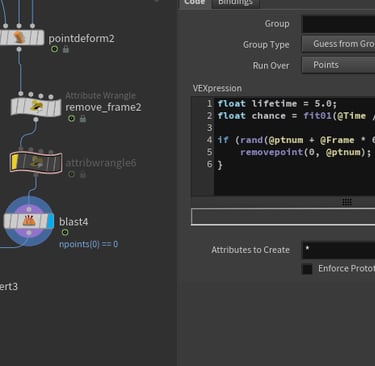Viewport: 375px width, 366px height.
Task: Click the green badge under blast4
Action: click(65, 232)
